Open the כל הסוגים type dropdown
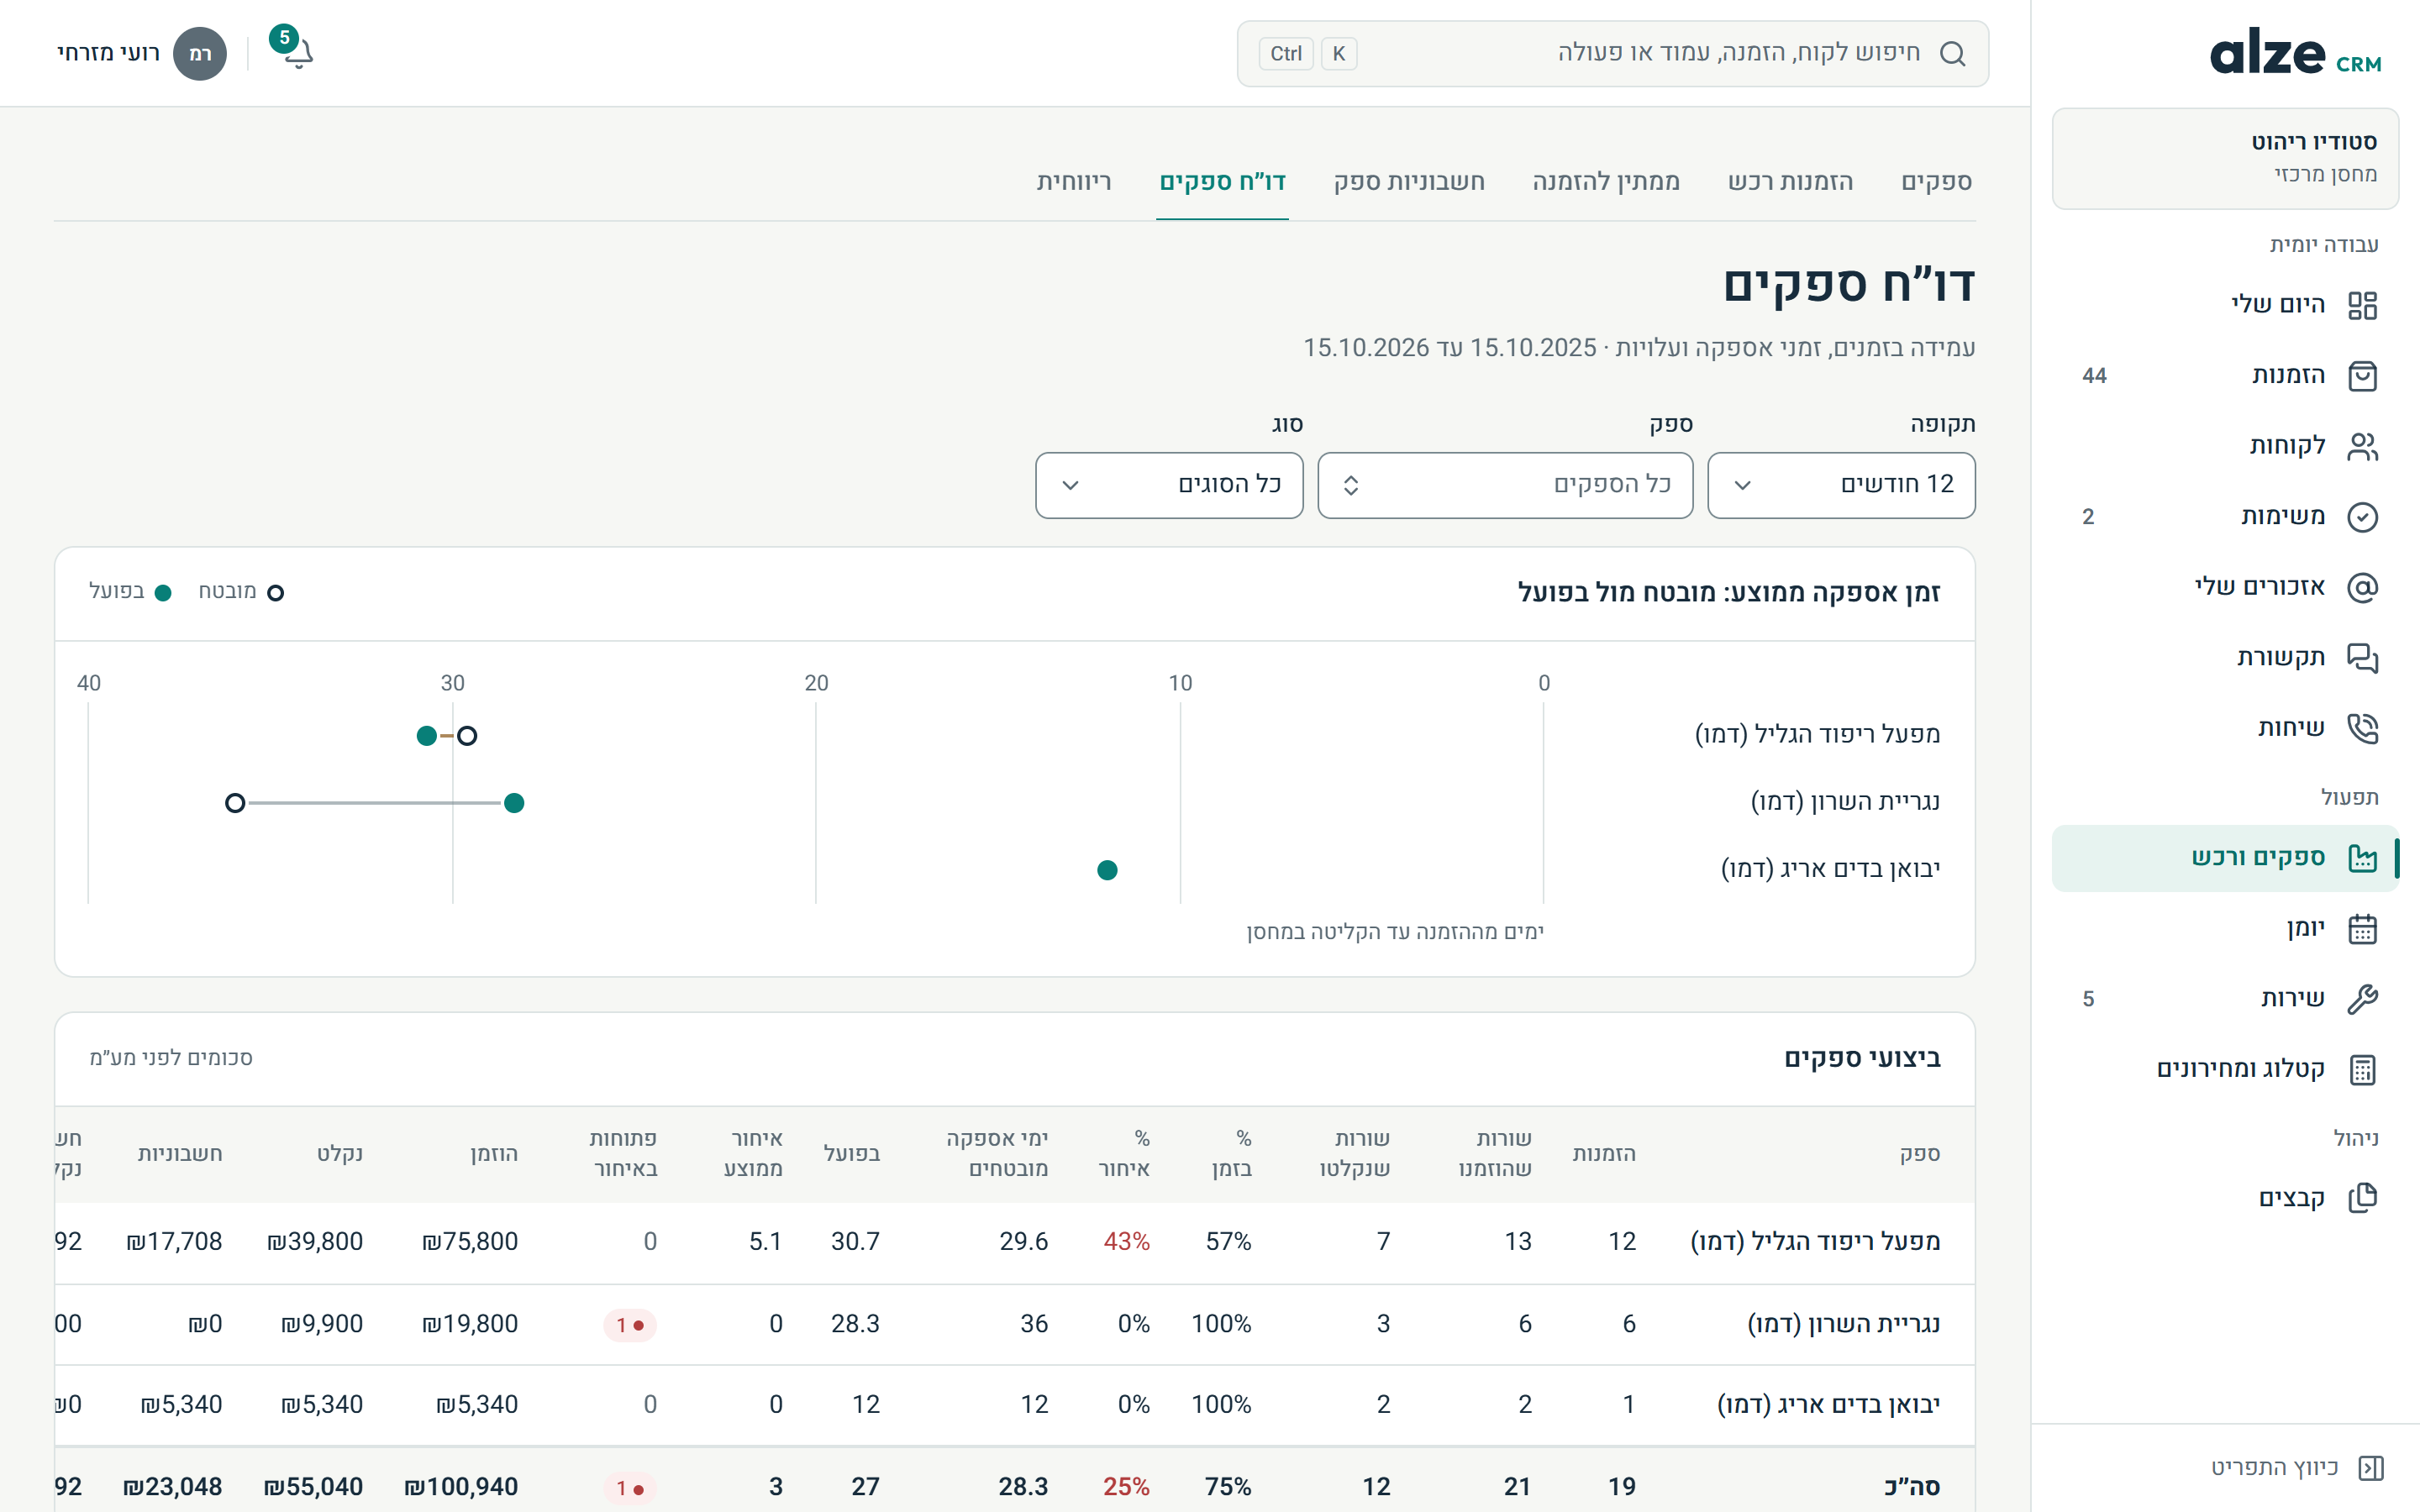The width and height of the screenshot is (2420, 1512). (1169, 485)
